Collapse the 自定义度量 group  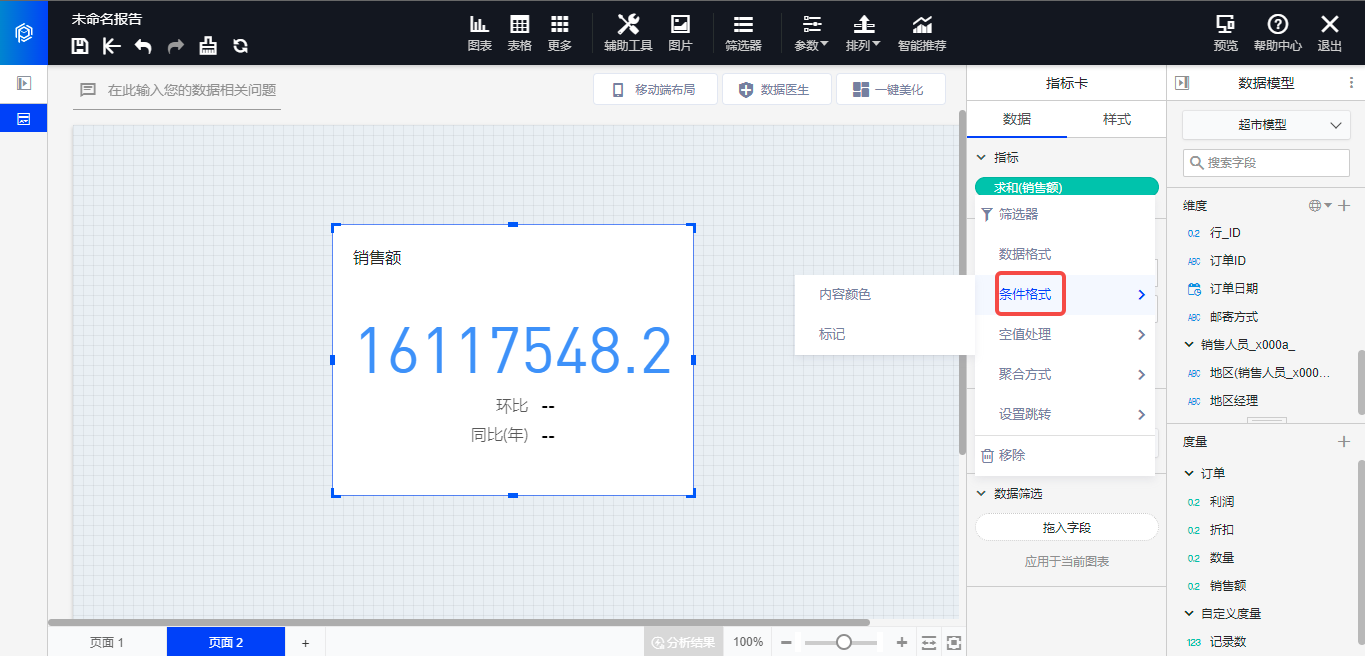1189,613
